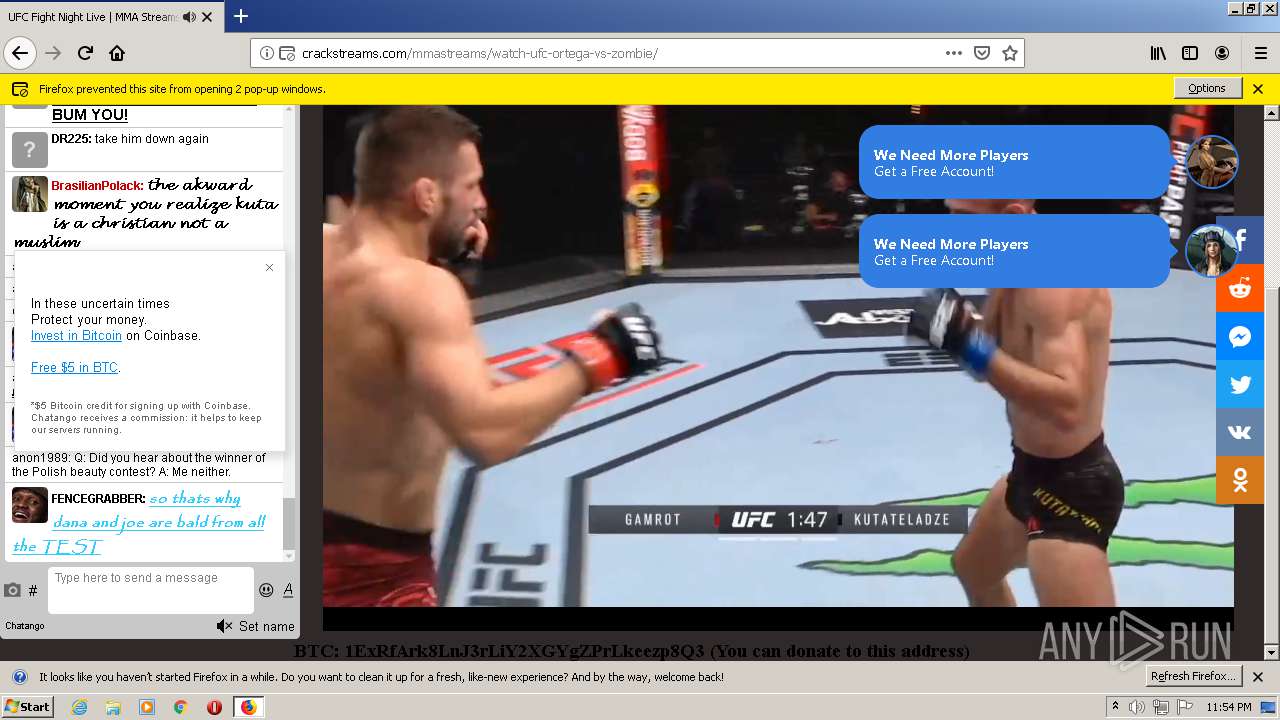
Task: Share on Reddit via sidebar icon
Action: (1240, 288)
